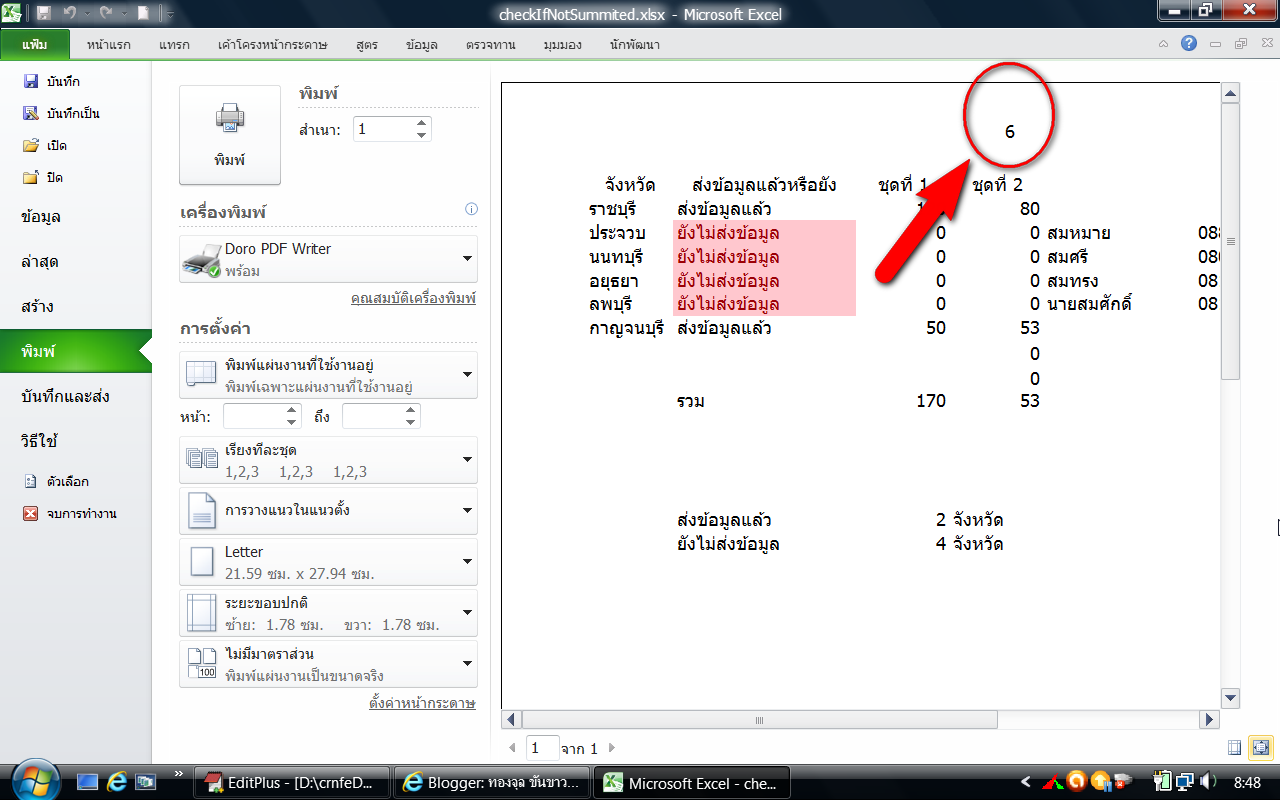The width and height of the screenshot is (1280, 800).
Task: Save the workbook using the Quick Access Toolbar disk icon
Action: (x=44, y=12)
